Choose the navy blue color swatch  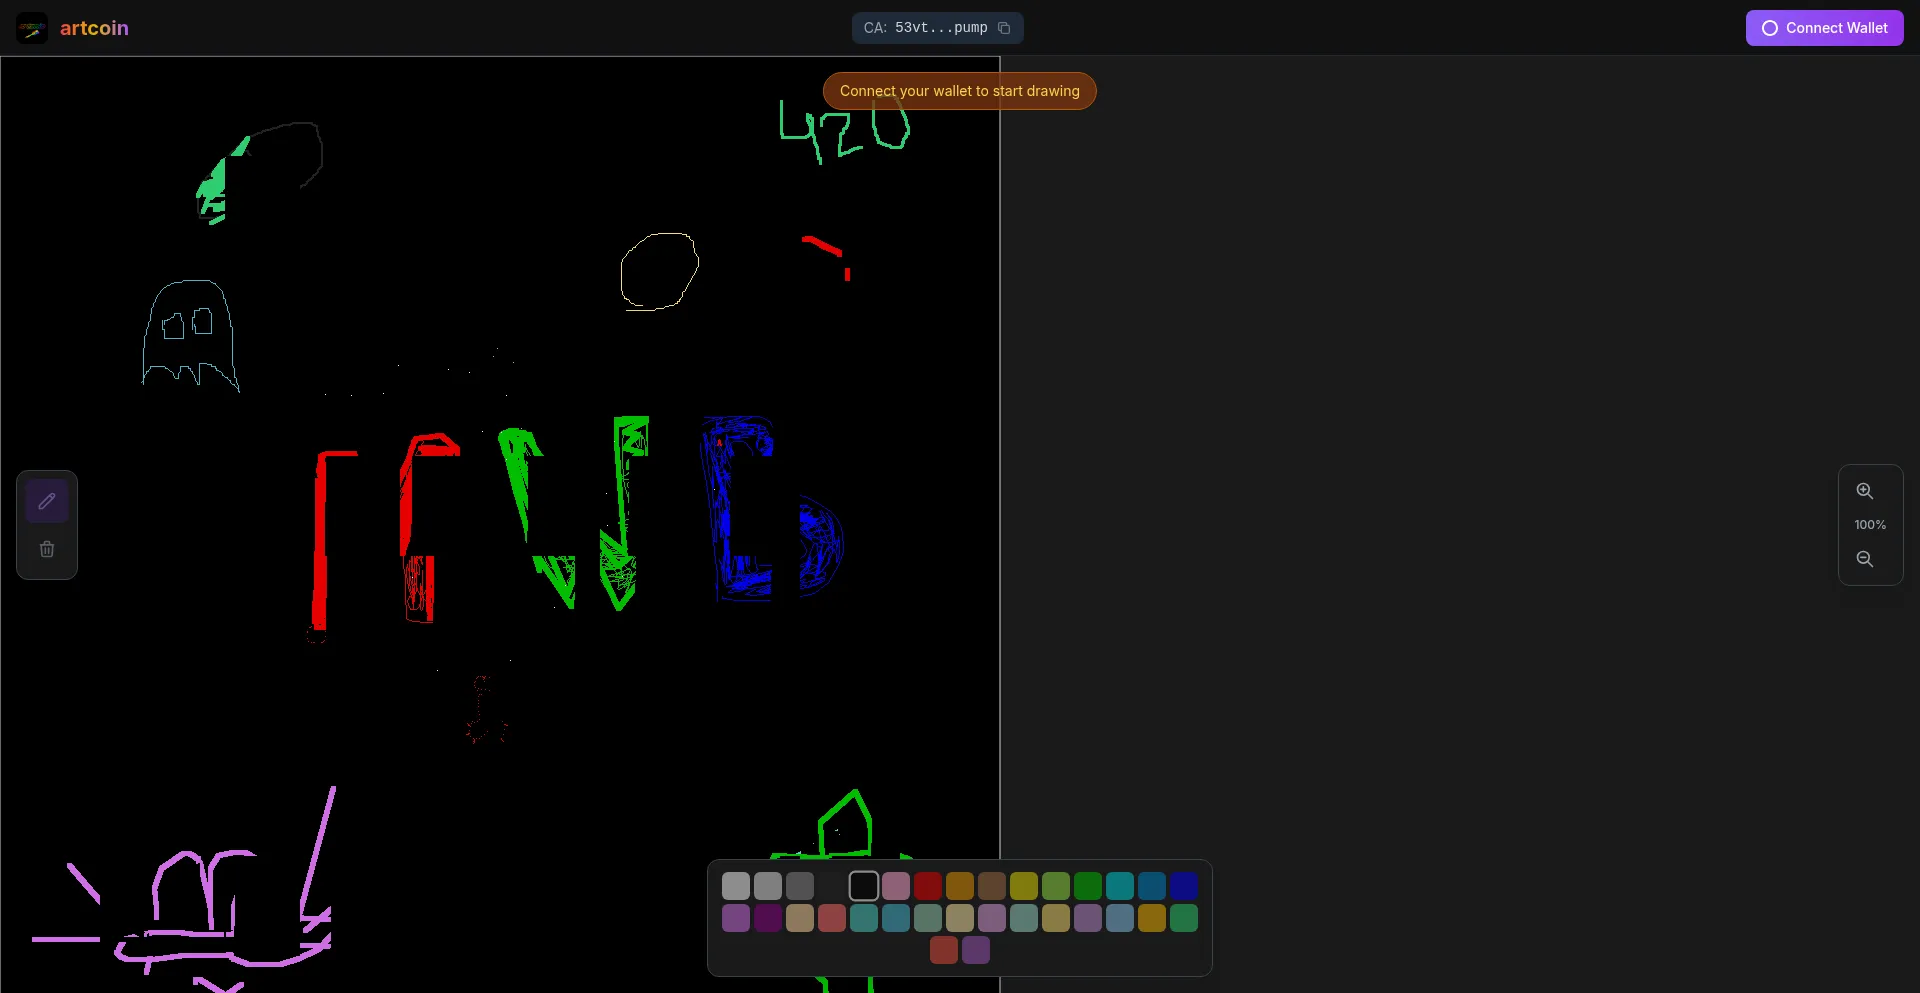1184,886
